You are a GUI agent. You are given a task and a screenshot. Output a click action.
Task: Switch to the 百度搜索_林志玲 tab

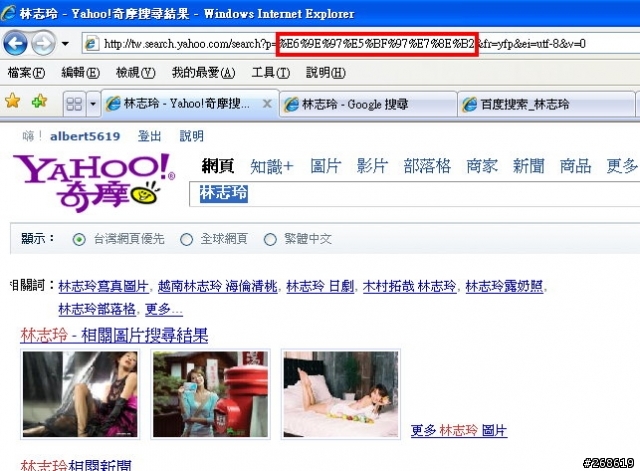[x=546, y=104]
